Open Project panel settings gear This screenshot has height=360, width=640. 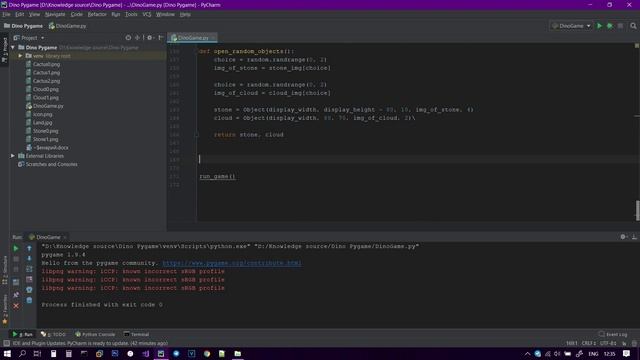(150, 38)
